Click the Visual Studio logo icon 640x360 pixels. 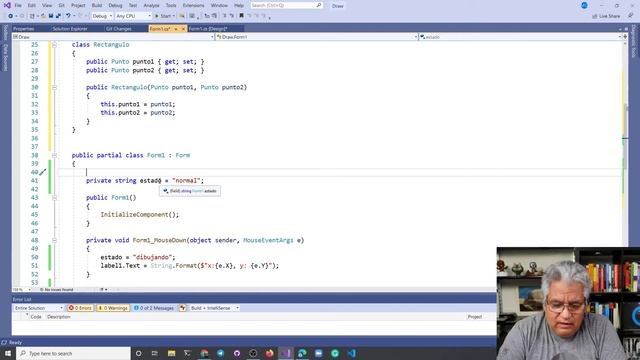tap(7, 5)
